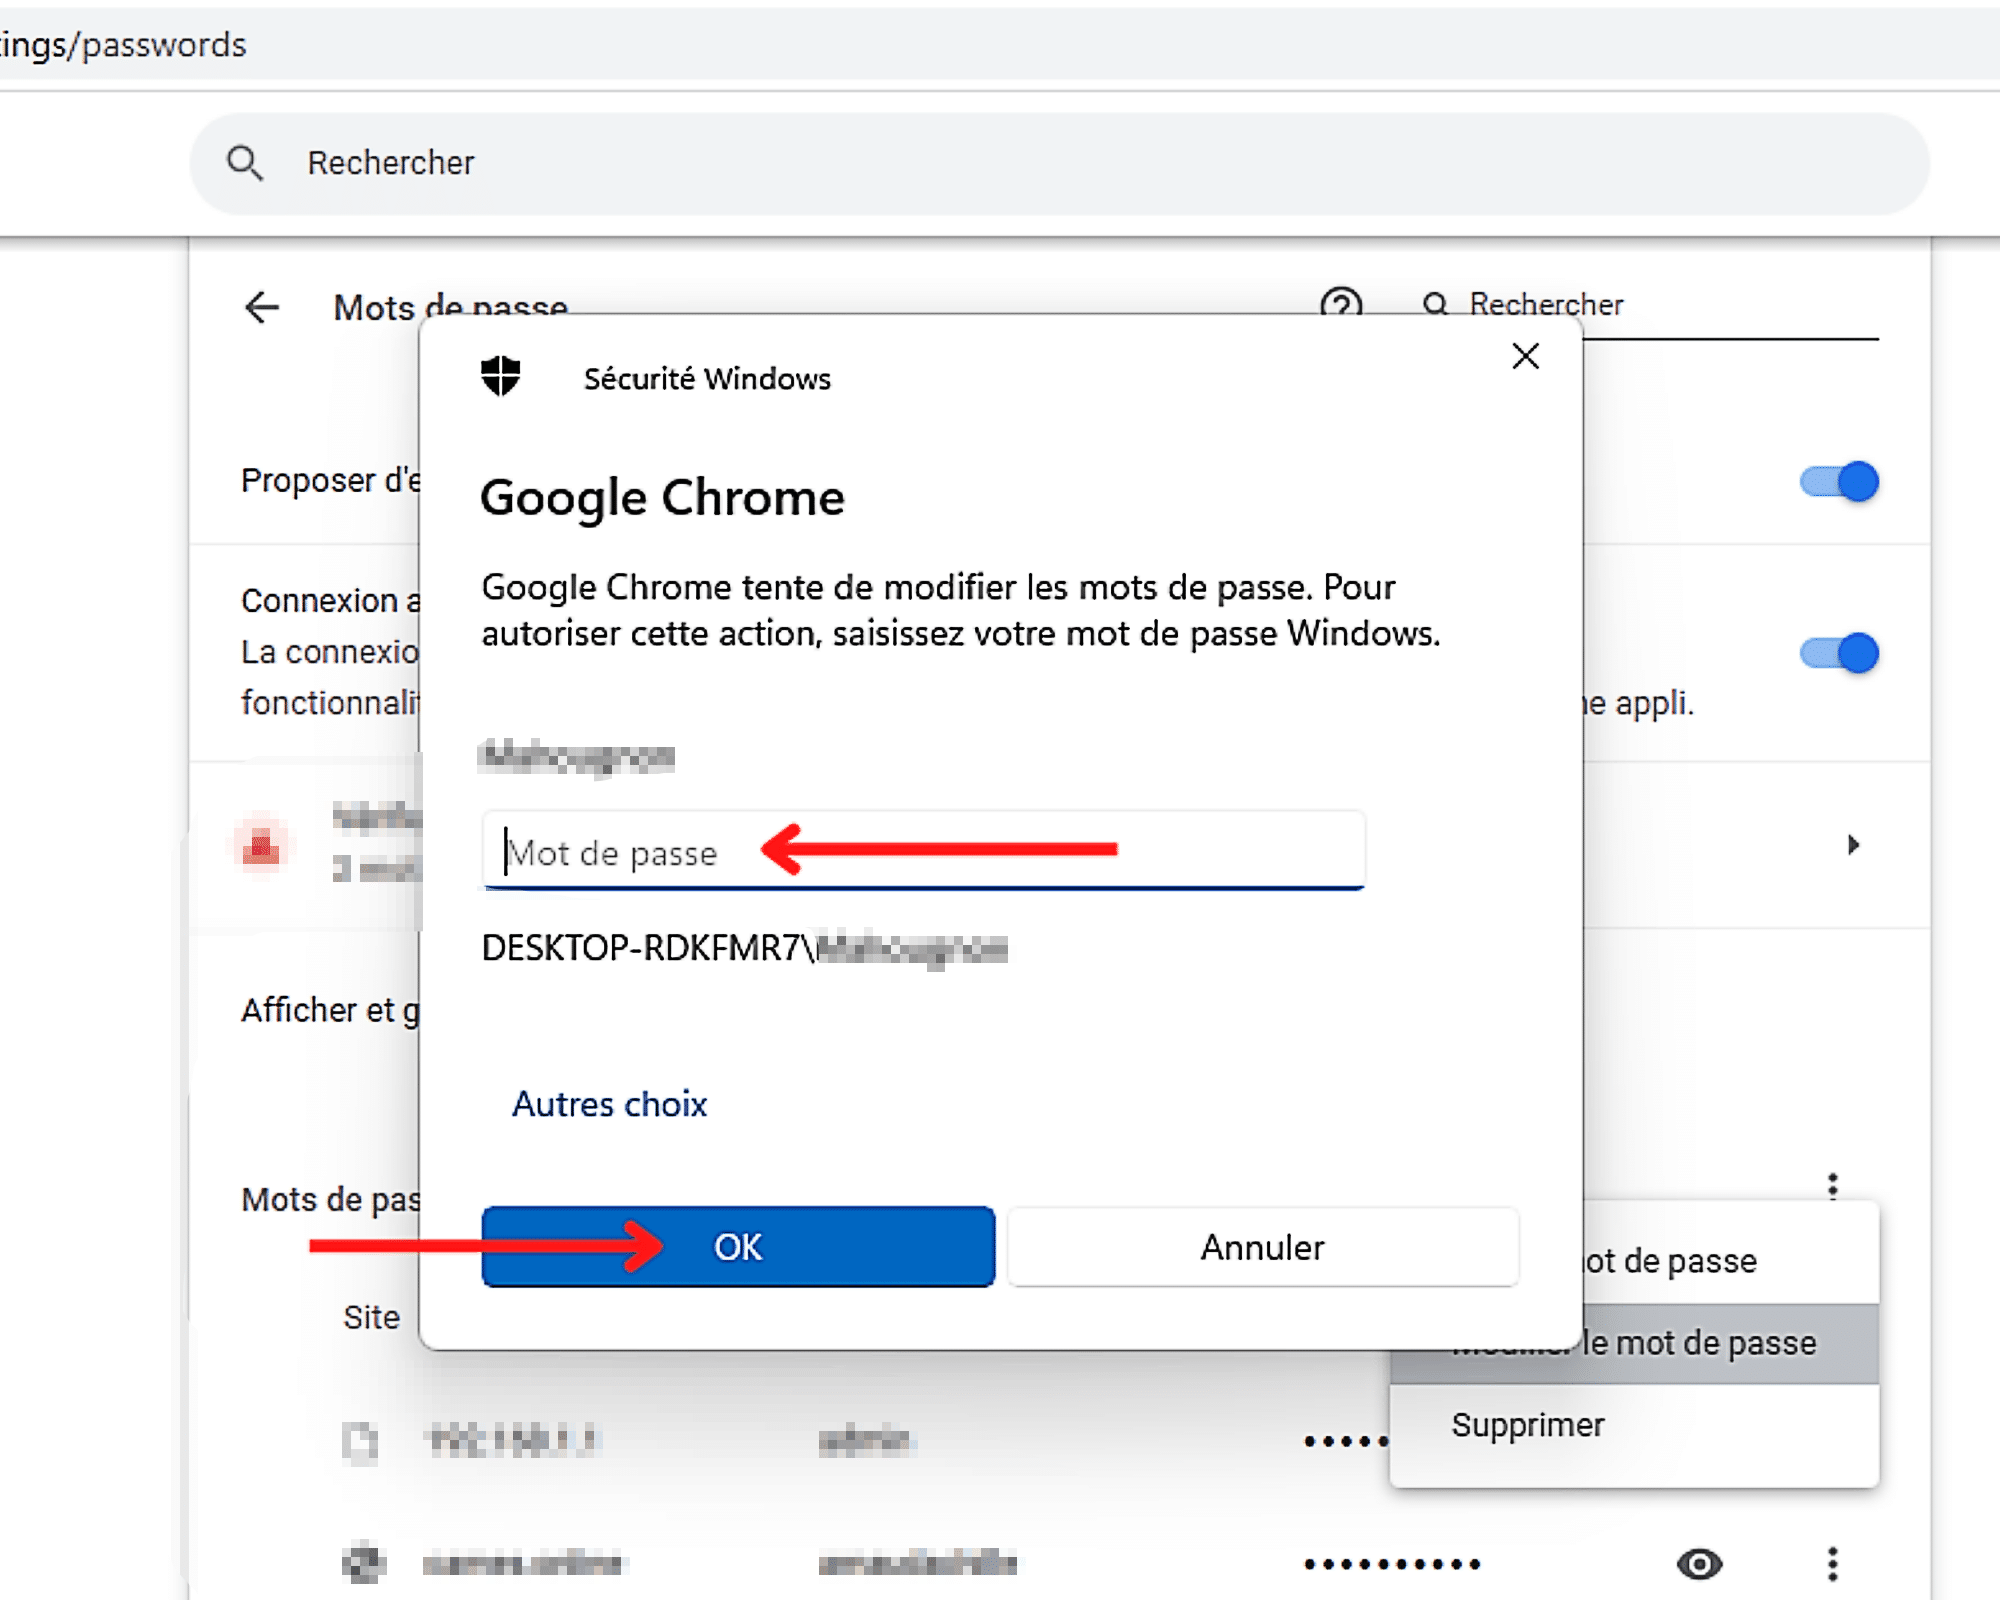
Task: Open the three-dot menu on the bottom password row
Action: click(x=1833, y=1564)
